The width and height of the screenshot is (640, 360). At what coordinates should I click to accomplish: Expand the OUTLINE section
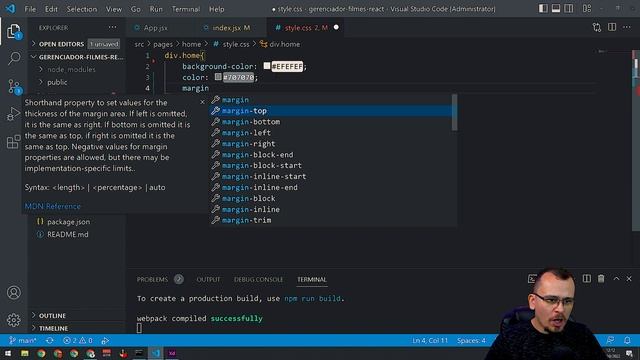tap(52, 316)
